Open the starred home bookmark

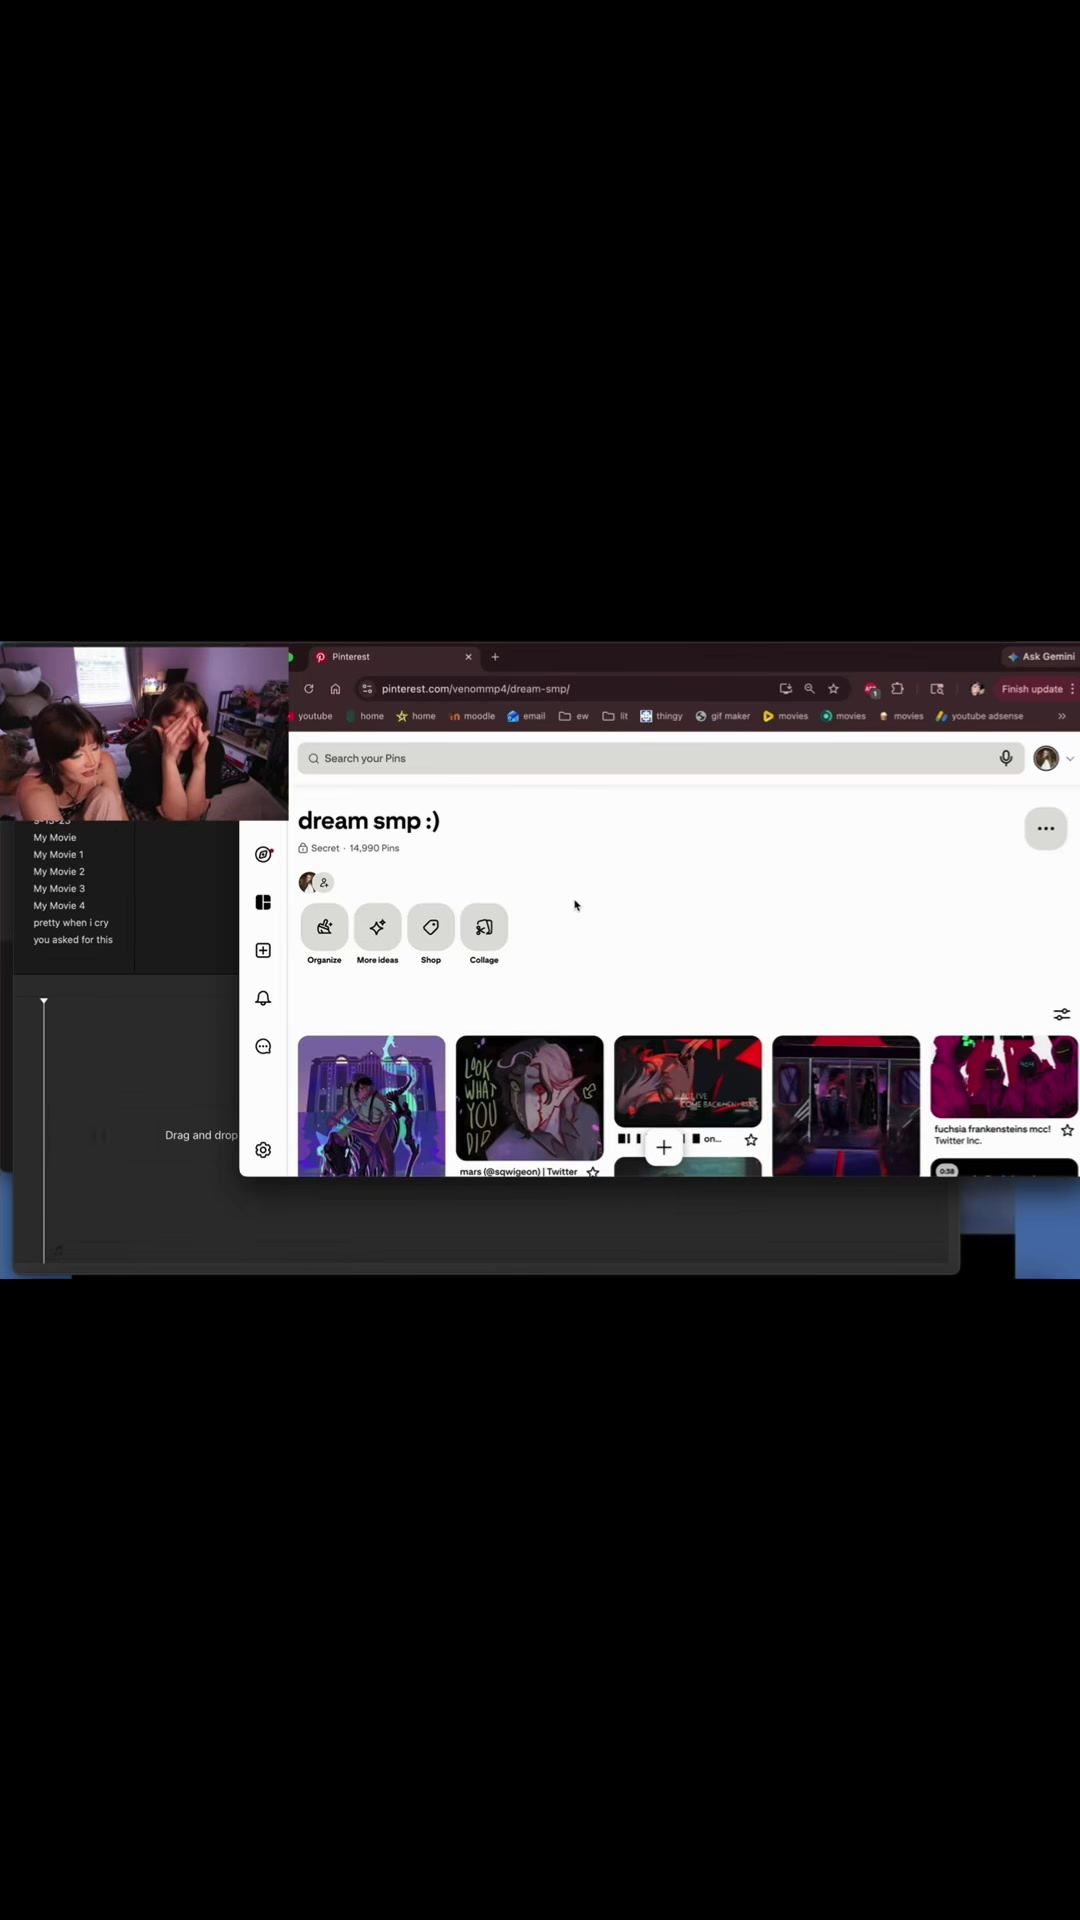pos(416,716)
